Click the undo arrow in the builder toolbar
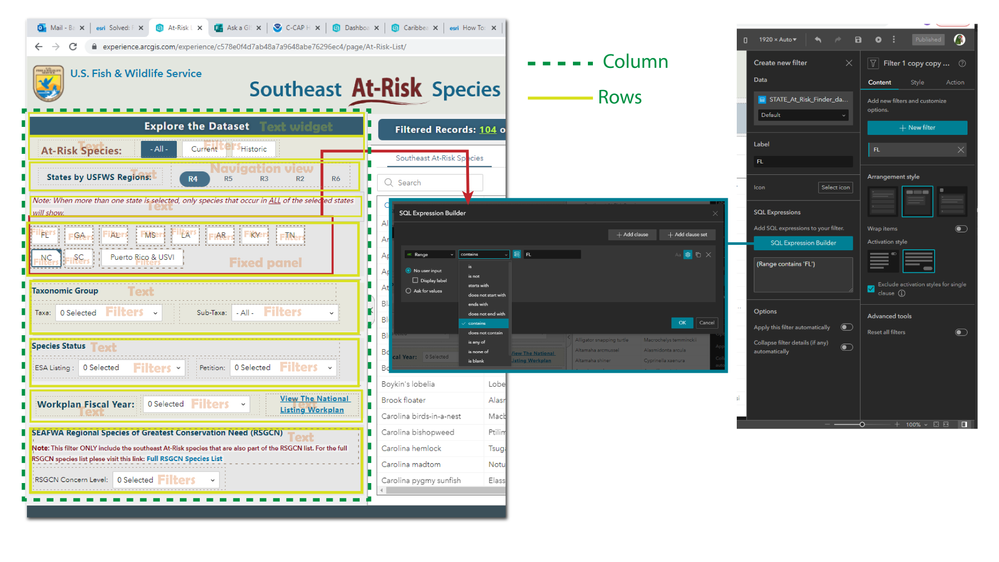The width and height of the screenshot is (999, 562). (x=817, y=40)
